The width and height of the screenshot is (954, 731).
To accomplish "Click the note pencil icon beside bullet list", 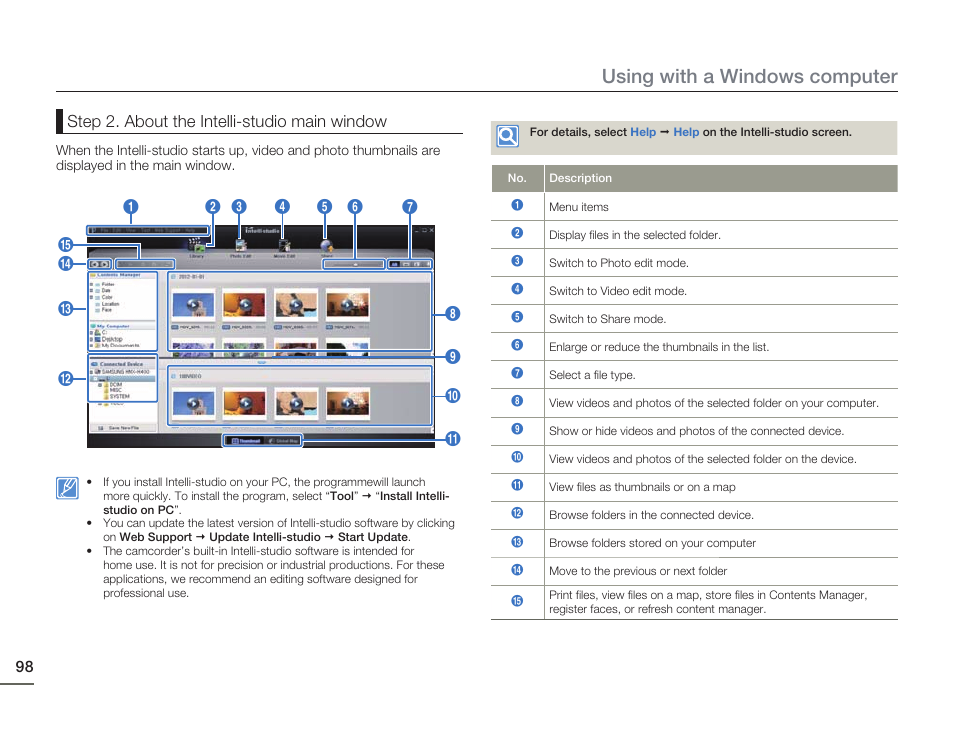I will point(68,488).
